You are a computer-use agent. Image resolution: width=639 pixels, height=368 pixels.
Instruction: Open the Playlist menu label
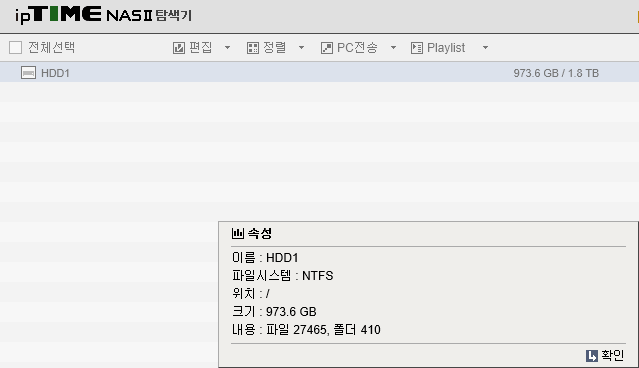tap(446, 48)
